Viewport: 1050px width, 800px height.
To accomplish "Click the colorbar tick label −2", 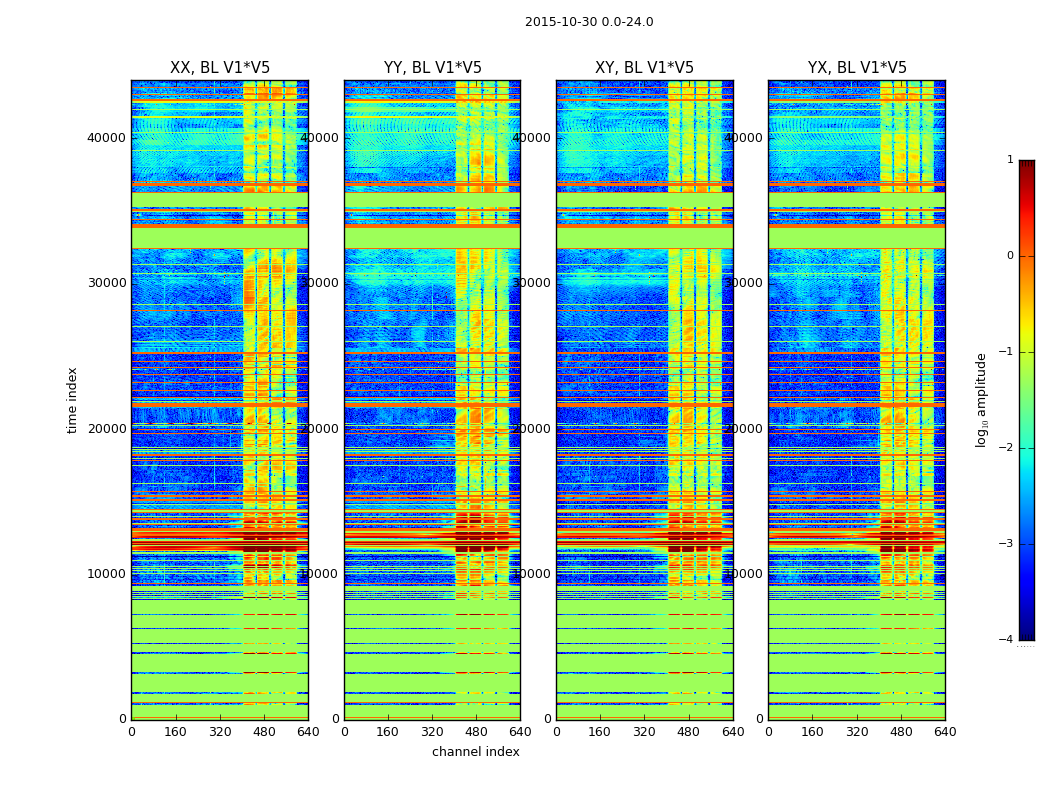I will [1006, 447].
